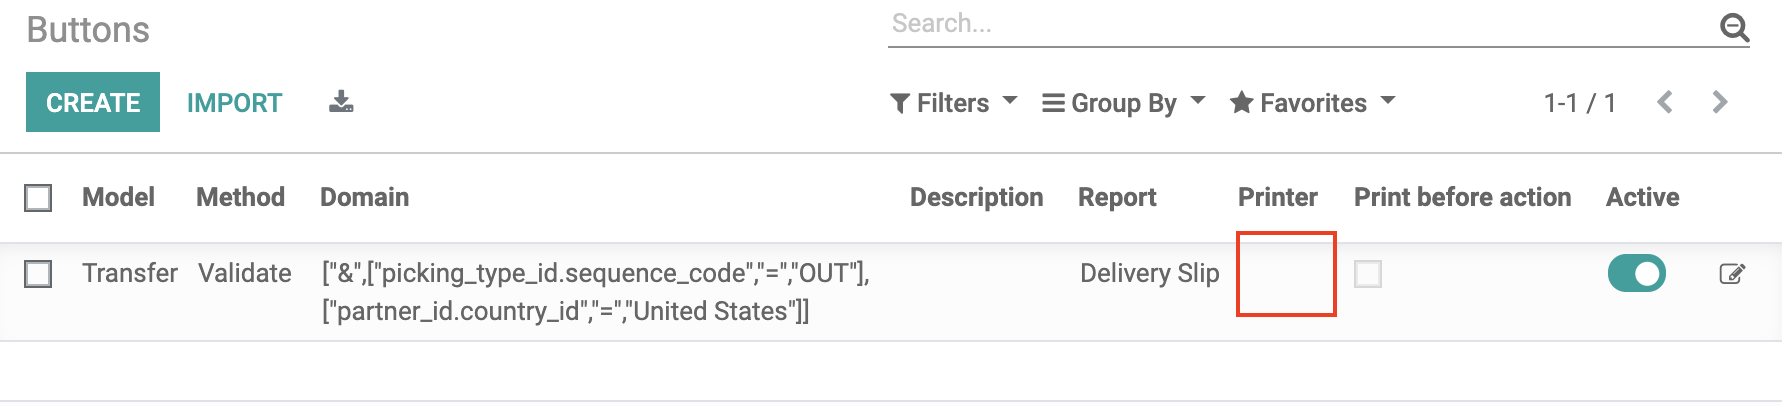The height and width of the screenshot is (406, 1782).
Task: Focus the Search input field
Action: (1300, 24)
